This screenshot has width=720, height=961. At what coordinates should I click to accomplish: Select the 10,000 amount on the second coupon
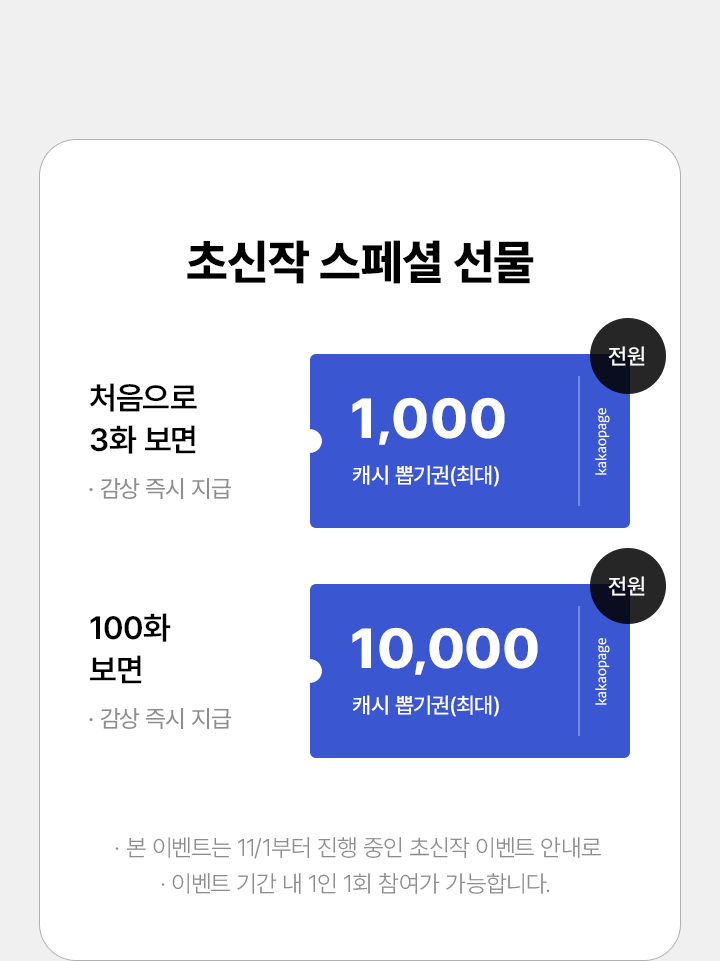(x=444, y=649)
